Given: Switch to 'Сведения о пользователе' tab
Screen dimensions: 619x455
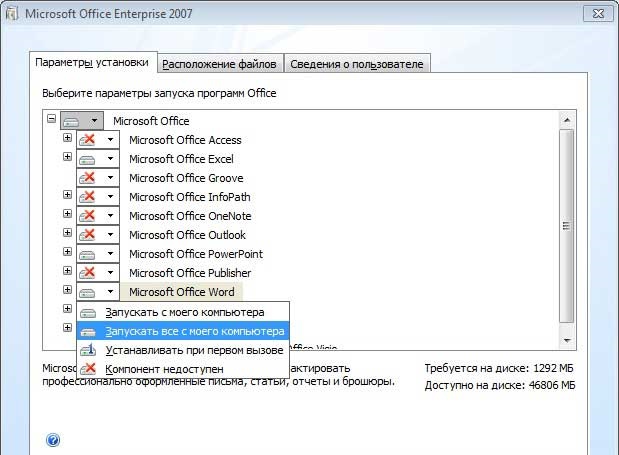Looking at the screenshot, I should (x=357, y=64).
